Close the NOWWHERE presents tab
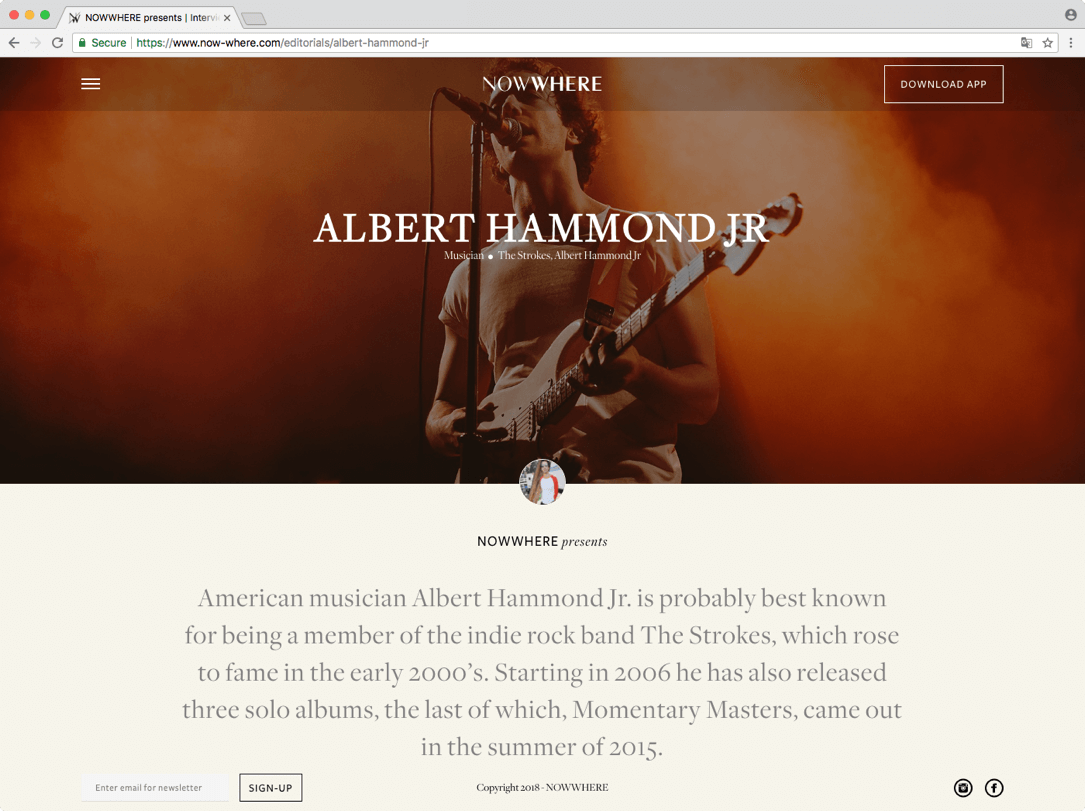Viewport: 1085px width, 811px height. (x=227, y=18)
